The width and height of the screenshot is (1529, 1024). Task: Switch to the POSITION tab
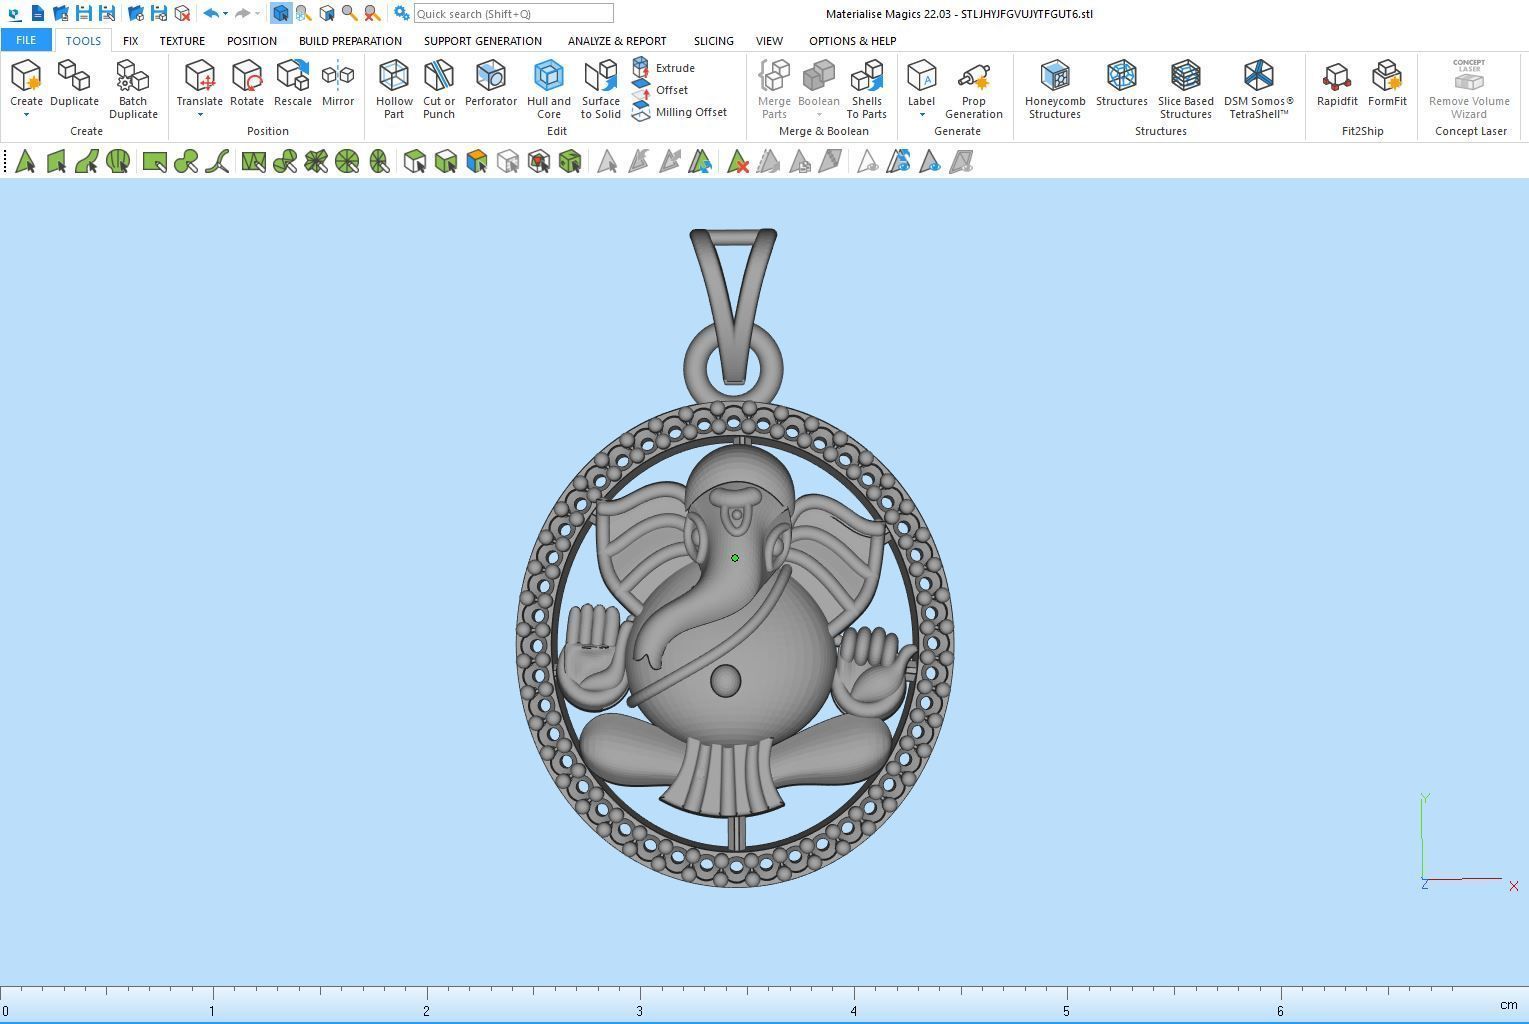click(x=251, y=41)
